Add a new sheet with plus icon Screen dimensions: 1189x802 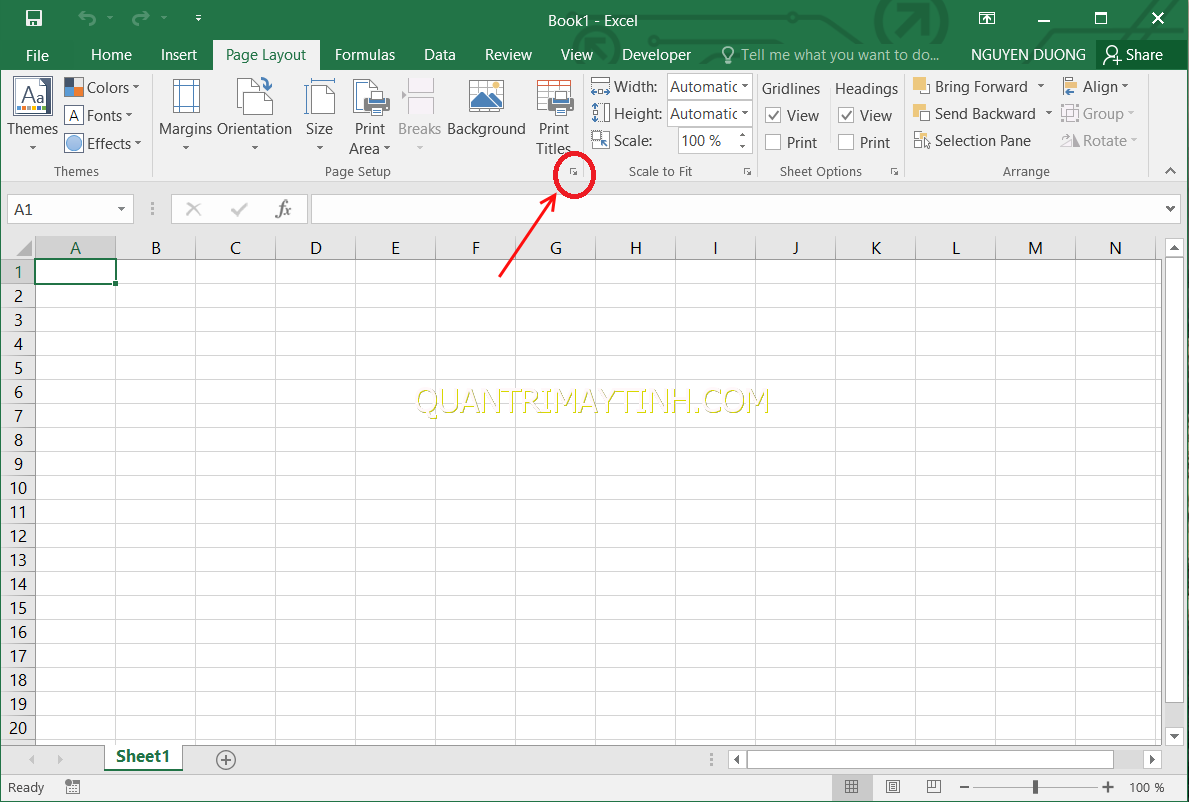[226, 760]
